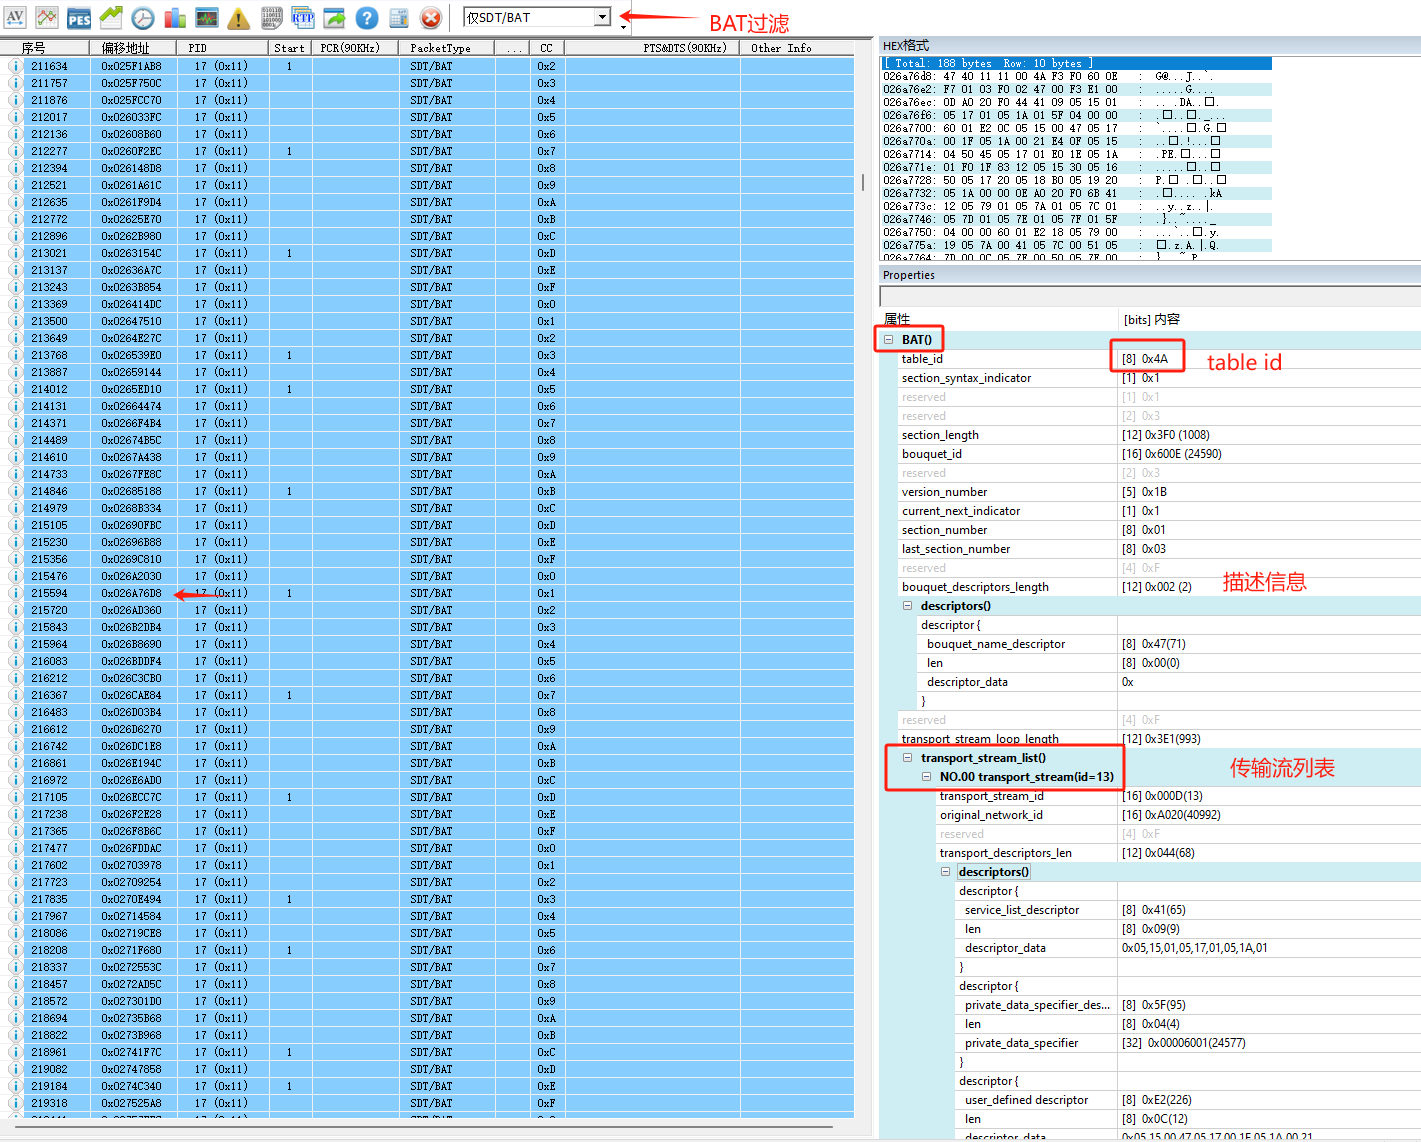Image resolution: width=1421 pixels, height=1142 pixels.
Task: Click the PTS&DTS(90KHz) column header
Action: click(652, 47)
